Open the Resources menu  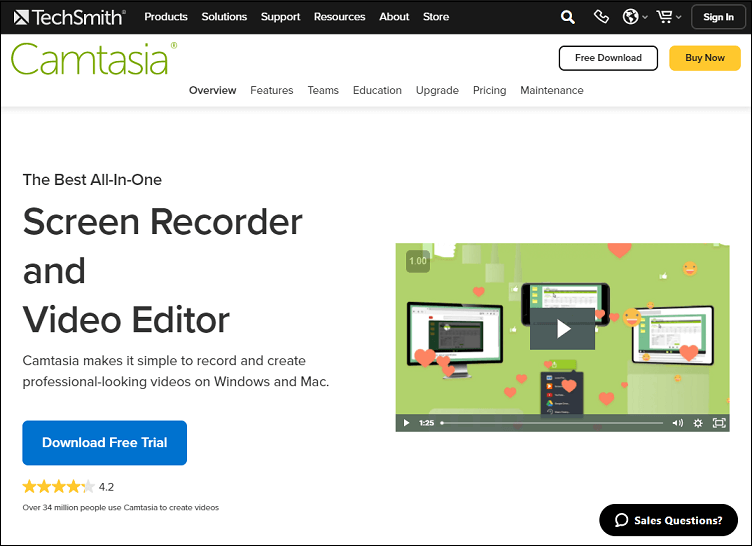[x=340, y=17]
